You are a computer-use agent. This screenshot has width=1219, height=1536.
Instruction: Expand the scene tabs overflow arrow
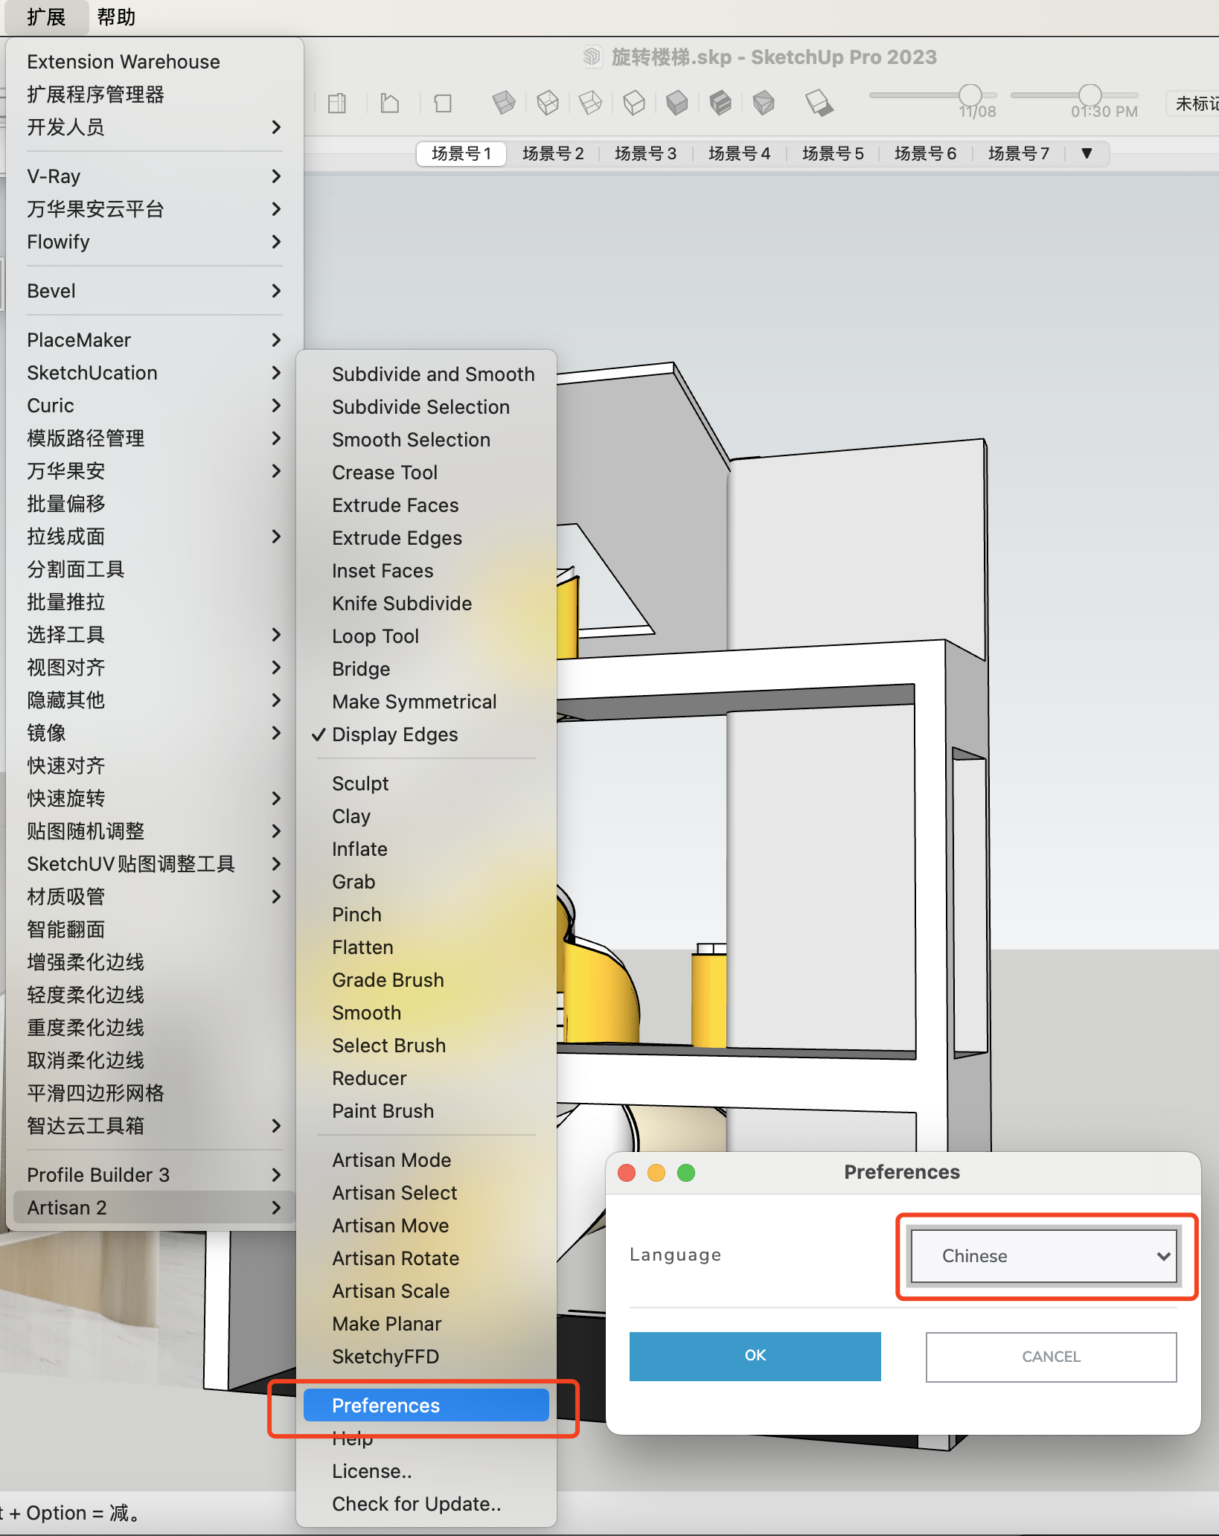pos(1087,153)
